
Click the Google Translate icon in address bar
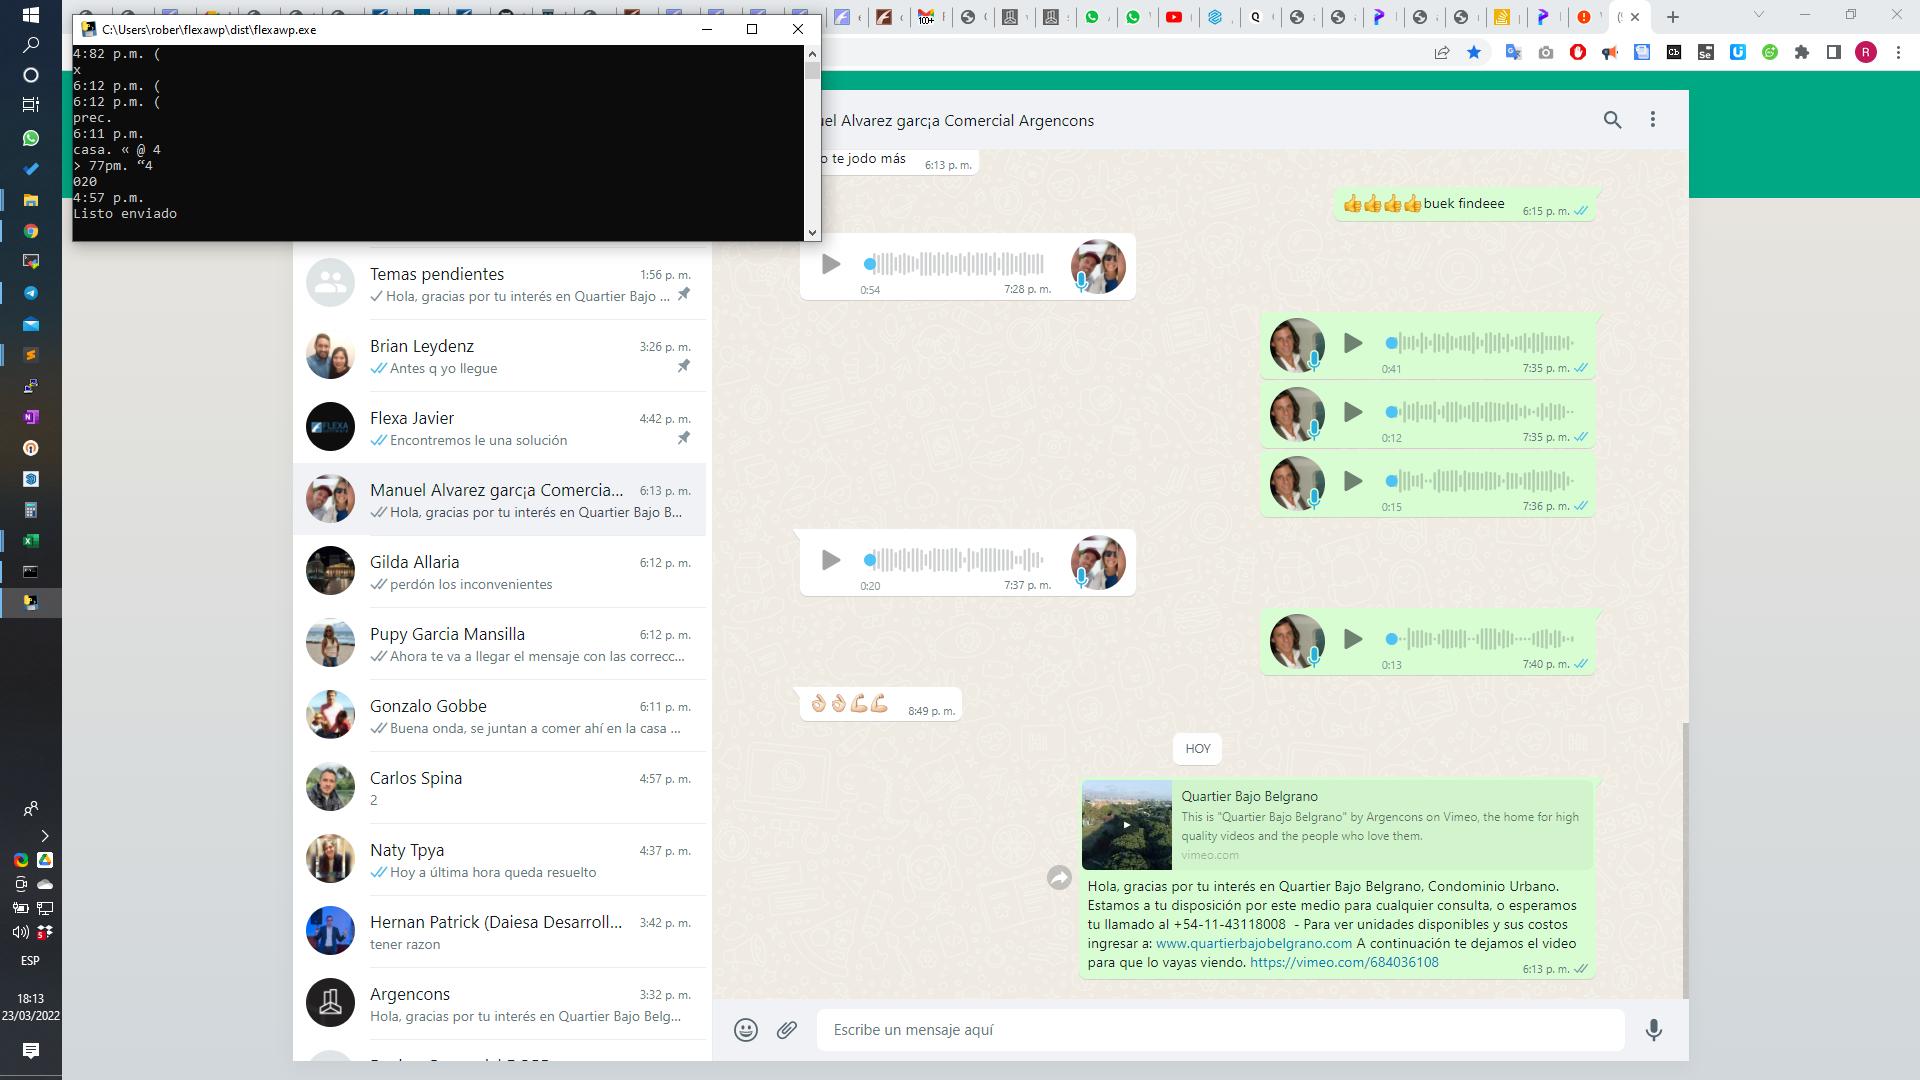[x=1513, y=52]
